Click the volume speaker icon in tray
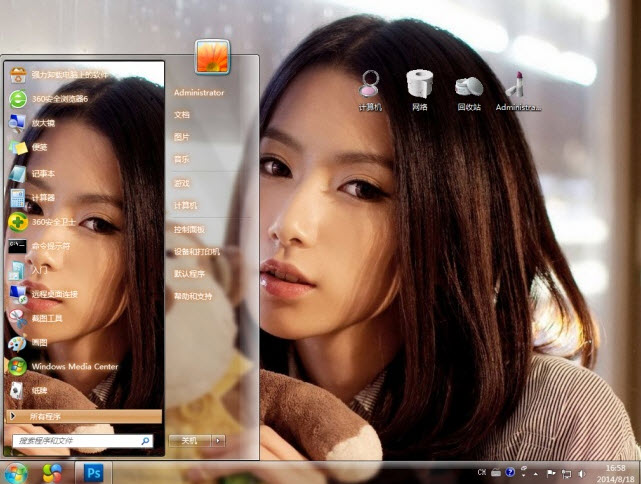 pyautogui.click(x=581, y=472)
